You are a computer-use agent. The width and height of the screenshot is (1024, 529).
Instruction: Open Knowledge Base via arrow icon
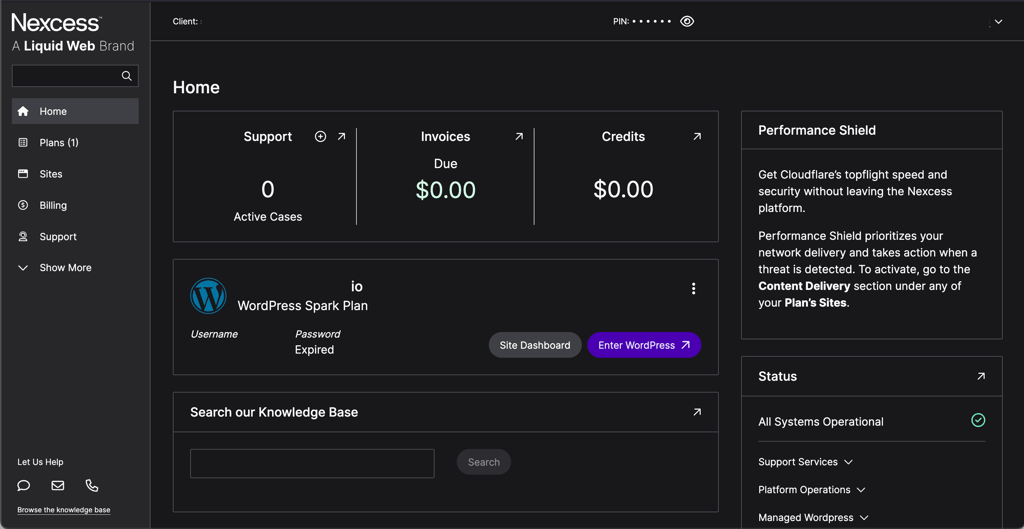tap(697, 412)
